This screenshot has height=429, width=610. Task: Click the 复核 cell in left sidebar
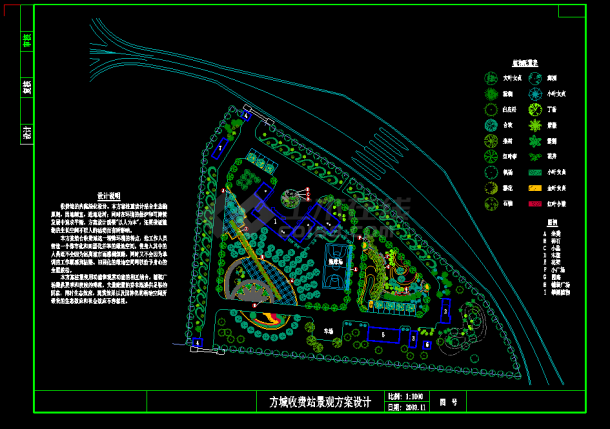point(28,87)
